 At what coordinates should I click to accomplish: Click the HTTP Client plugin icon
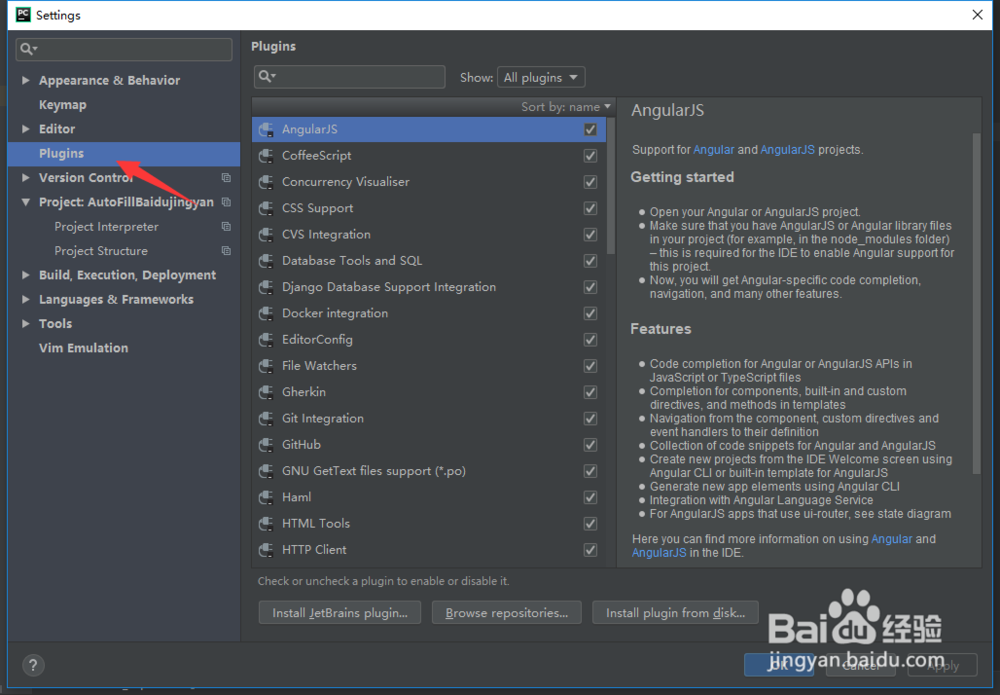point(266,550)
